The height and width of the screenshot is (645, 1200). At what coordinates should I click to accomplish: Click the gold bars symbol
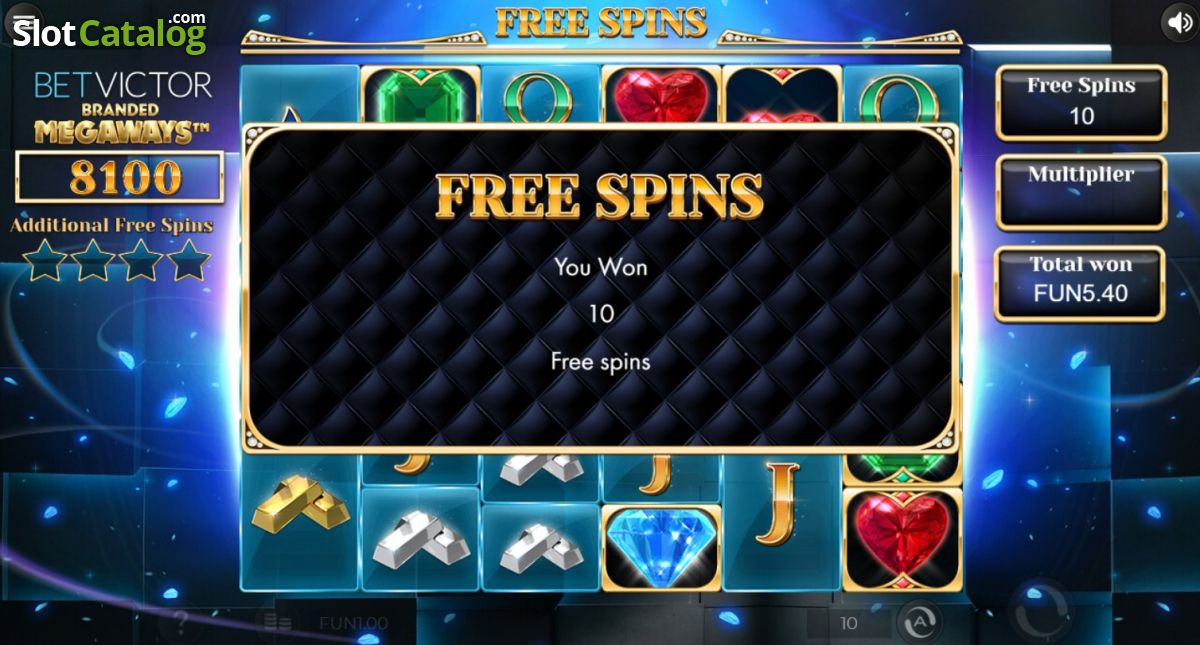(300, 506)
